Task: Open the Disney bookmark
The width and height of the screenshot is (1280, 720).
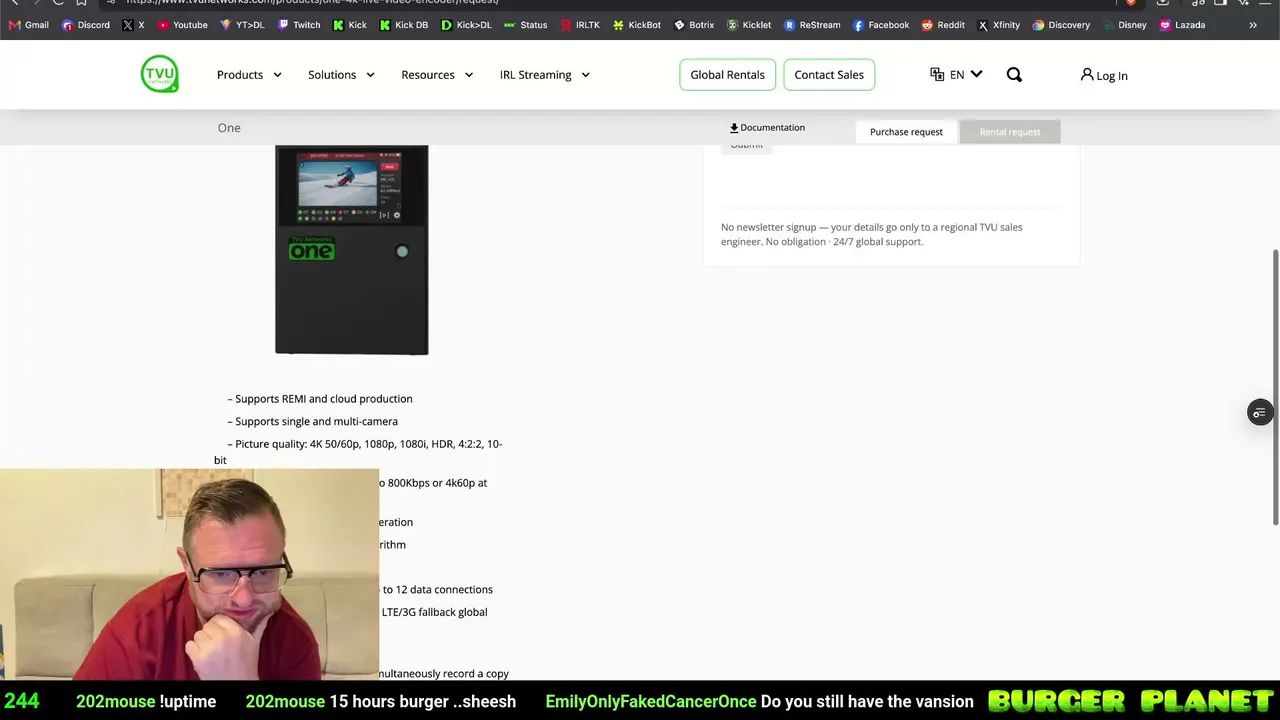Action: pos(1124,25)
